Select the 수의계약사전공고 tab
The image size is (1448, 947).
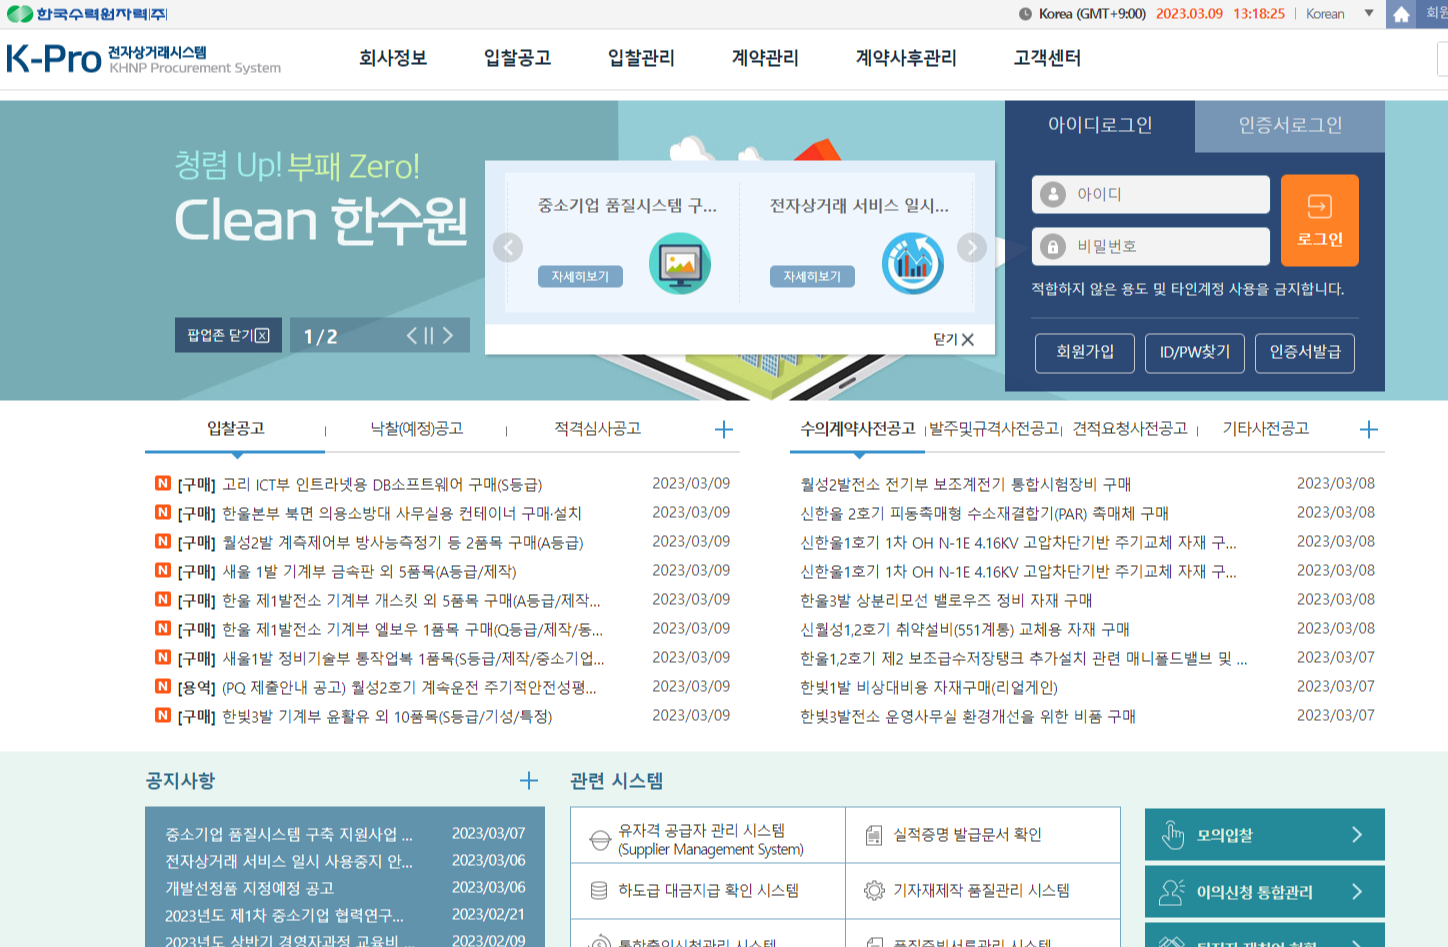pyautogui.click(x=858, y=428)
